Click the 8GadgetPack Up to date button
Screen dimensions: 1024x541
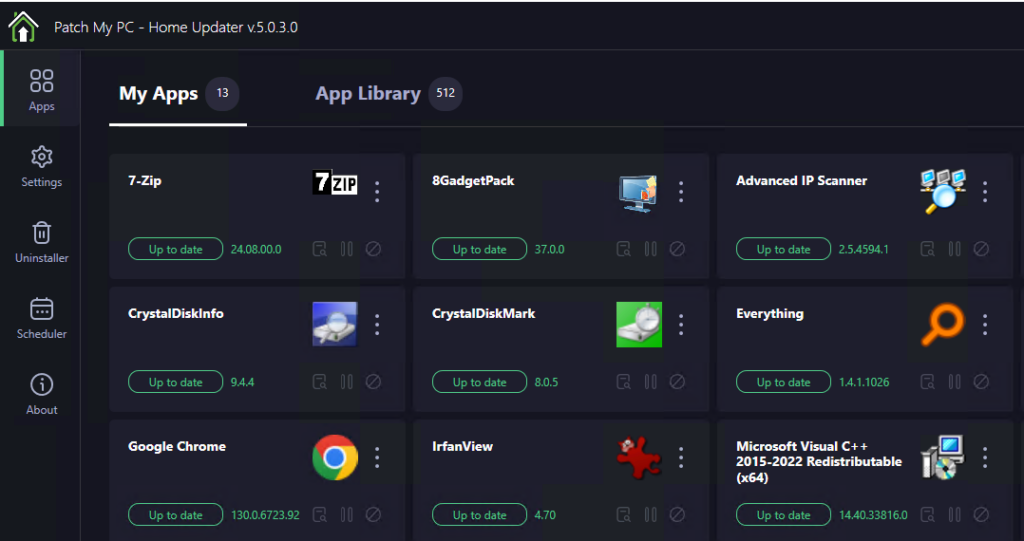(x=479, y=249)
